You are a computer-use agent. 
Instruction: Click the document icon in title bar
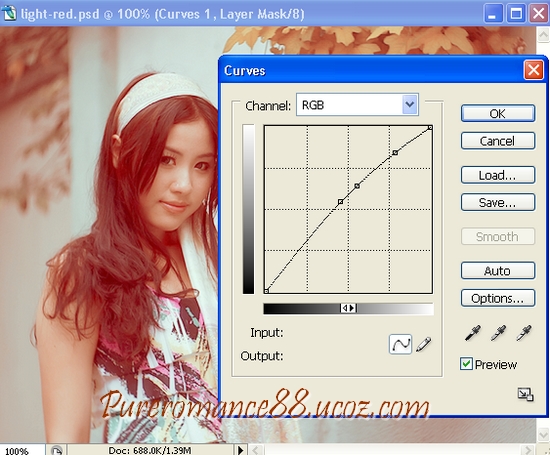[x=9, y=13]
